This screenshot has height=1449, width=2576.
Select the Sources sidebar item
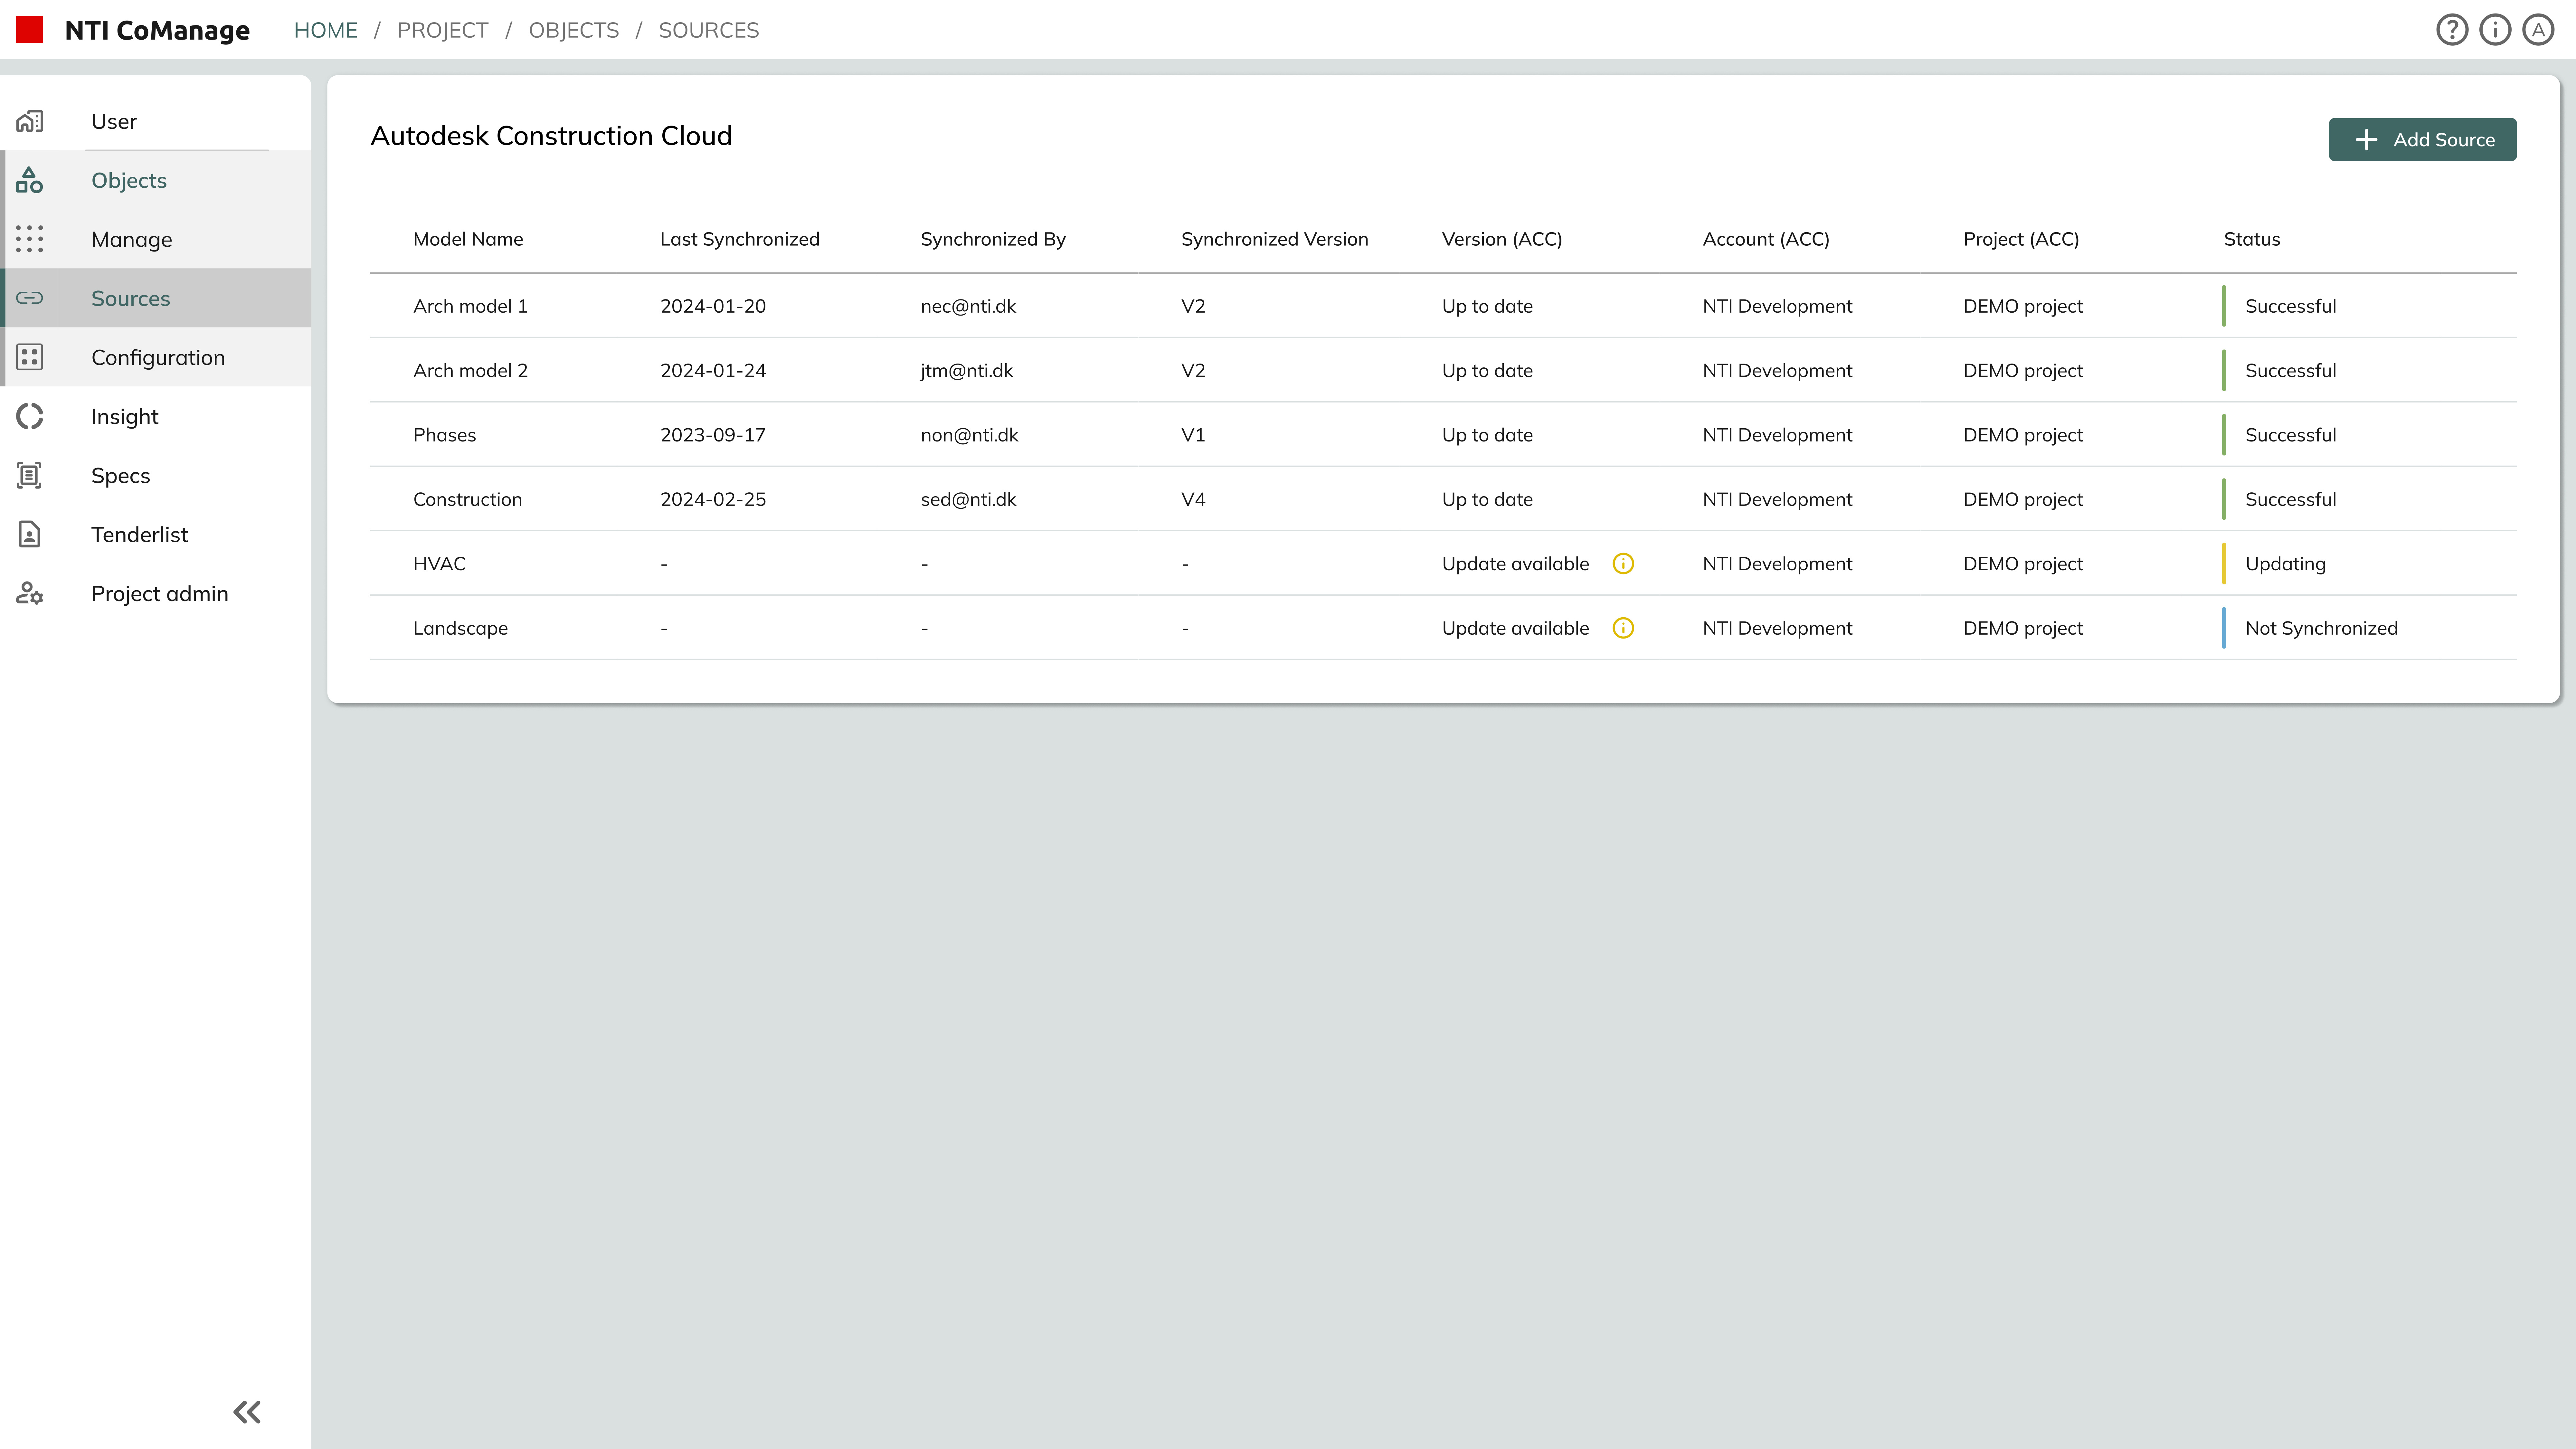130,298
